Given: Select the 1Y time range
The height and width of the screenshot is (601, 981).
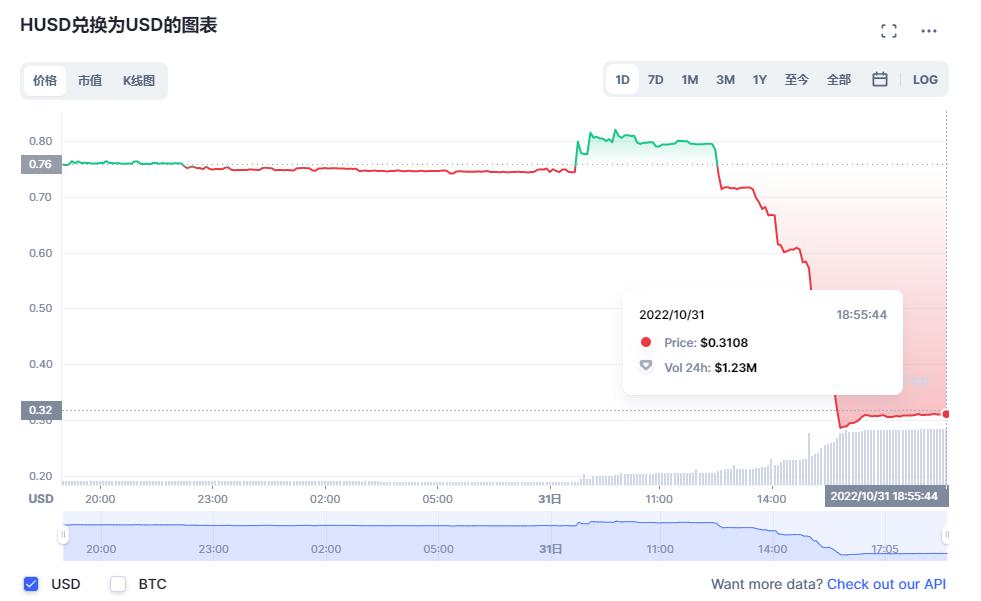Looking at the screenshot, I should coord(759,79).
